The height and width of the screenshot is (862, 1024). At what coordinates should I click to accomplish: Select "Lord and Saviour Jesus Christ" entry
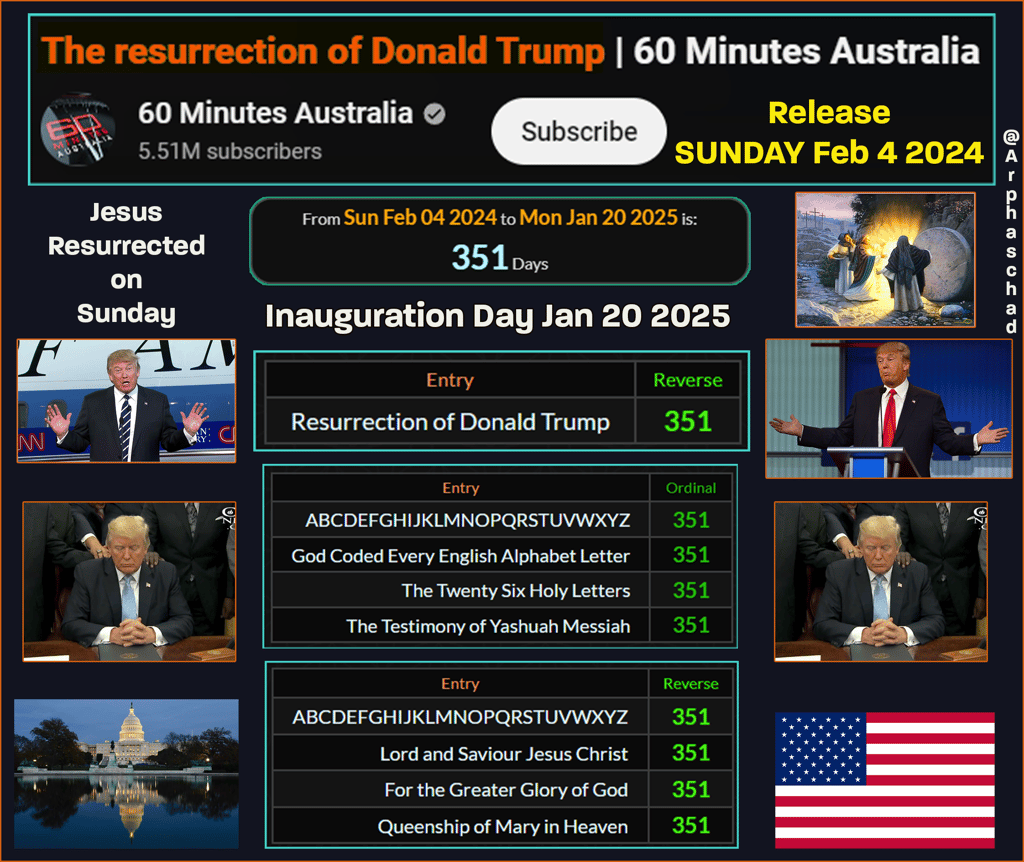click(x=460, y=754)
